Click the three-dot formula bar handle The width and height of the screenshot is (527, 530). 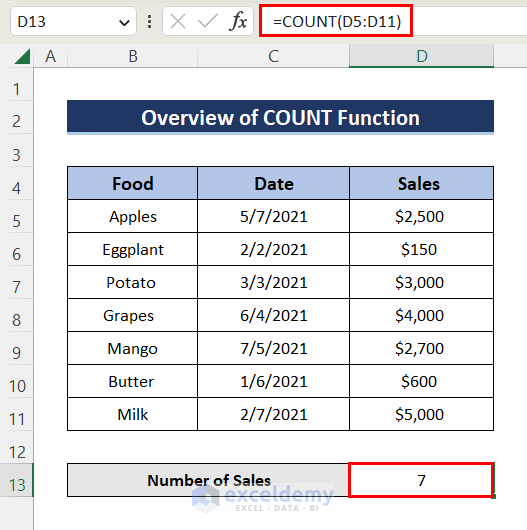click(149, 22)
